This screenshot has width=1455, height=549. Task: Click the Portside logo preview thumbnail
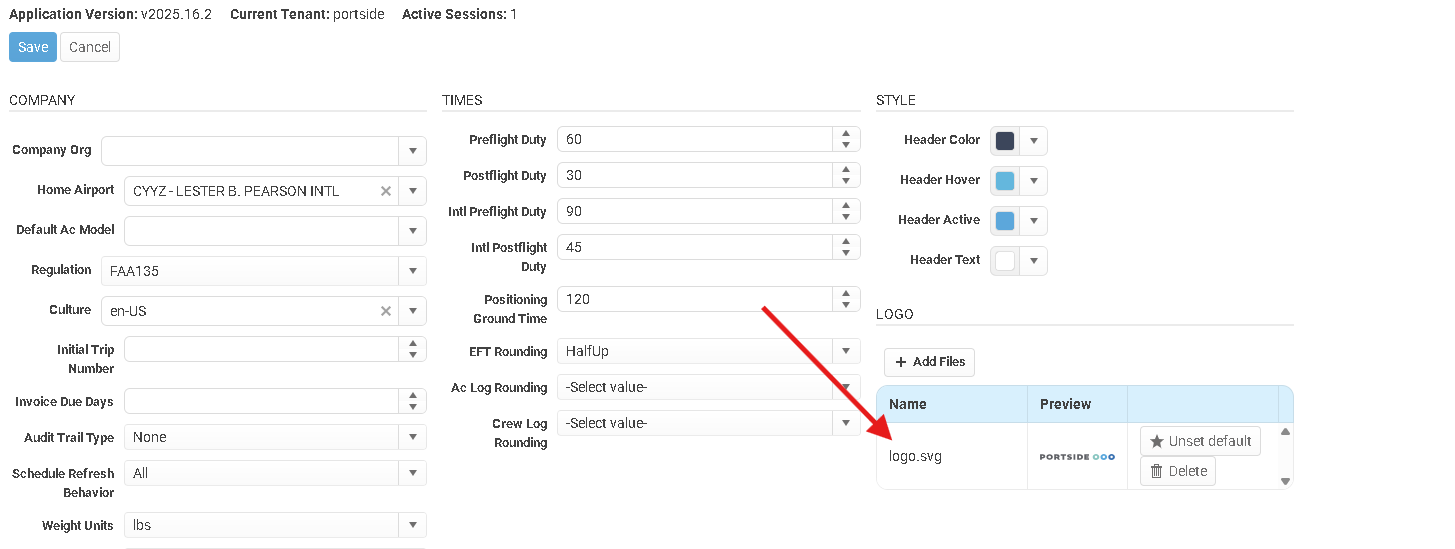(1077, 457)
